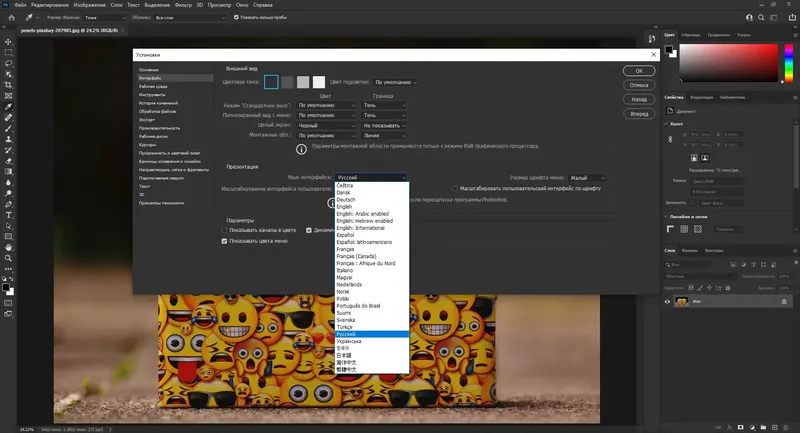Switch to the Коррекция tab
Screen dimensions: 800x433
click(x=702, y=97)
